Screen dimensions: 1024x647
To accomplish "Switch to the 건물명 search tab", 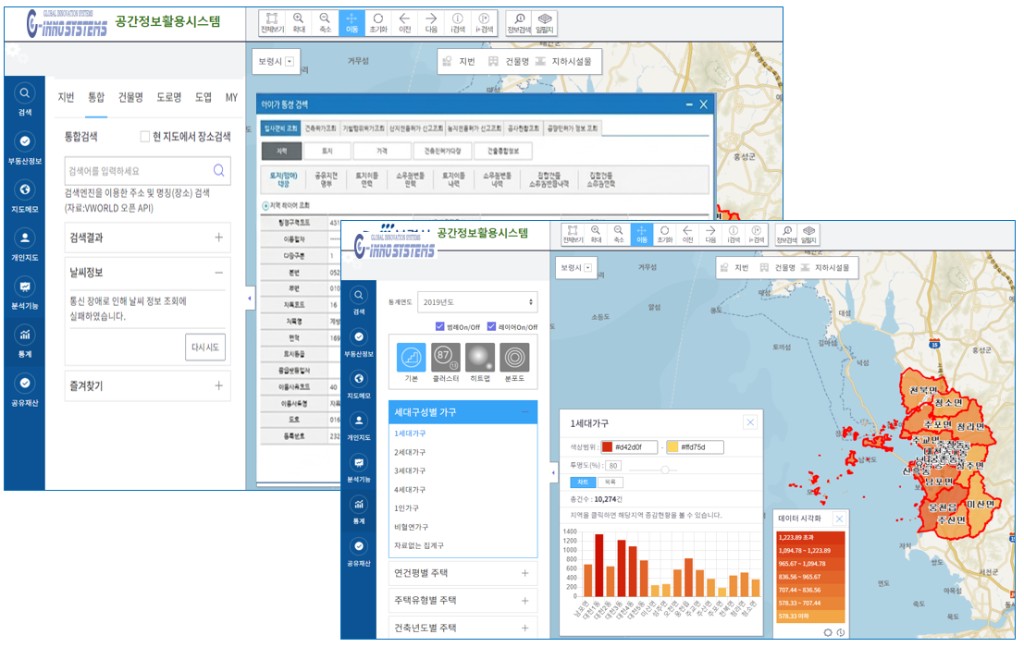I will [131, 97].
